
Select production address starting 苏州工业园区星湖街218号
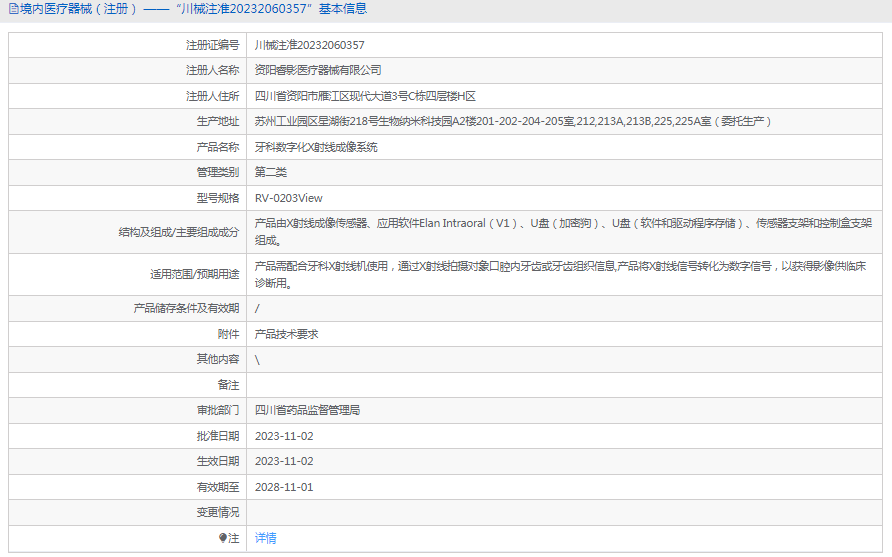(513, 121)
